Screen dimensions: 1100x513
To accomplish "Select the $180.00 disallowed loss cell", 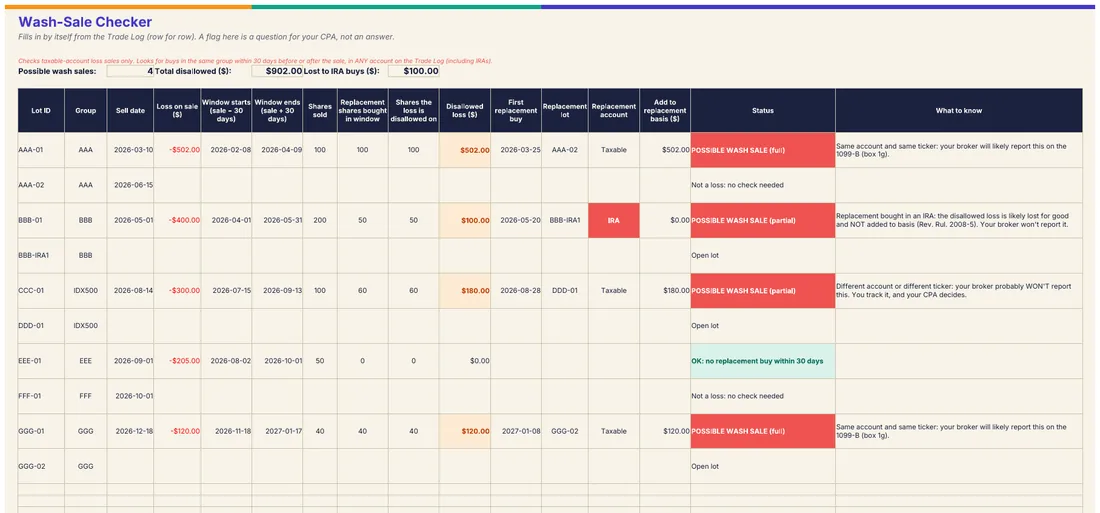I will [x=464, y=291].
